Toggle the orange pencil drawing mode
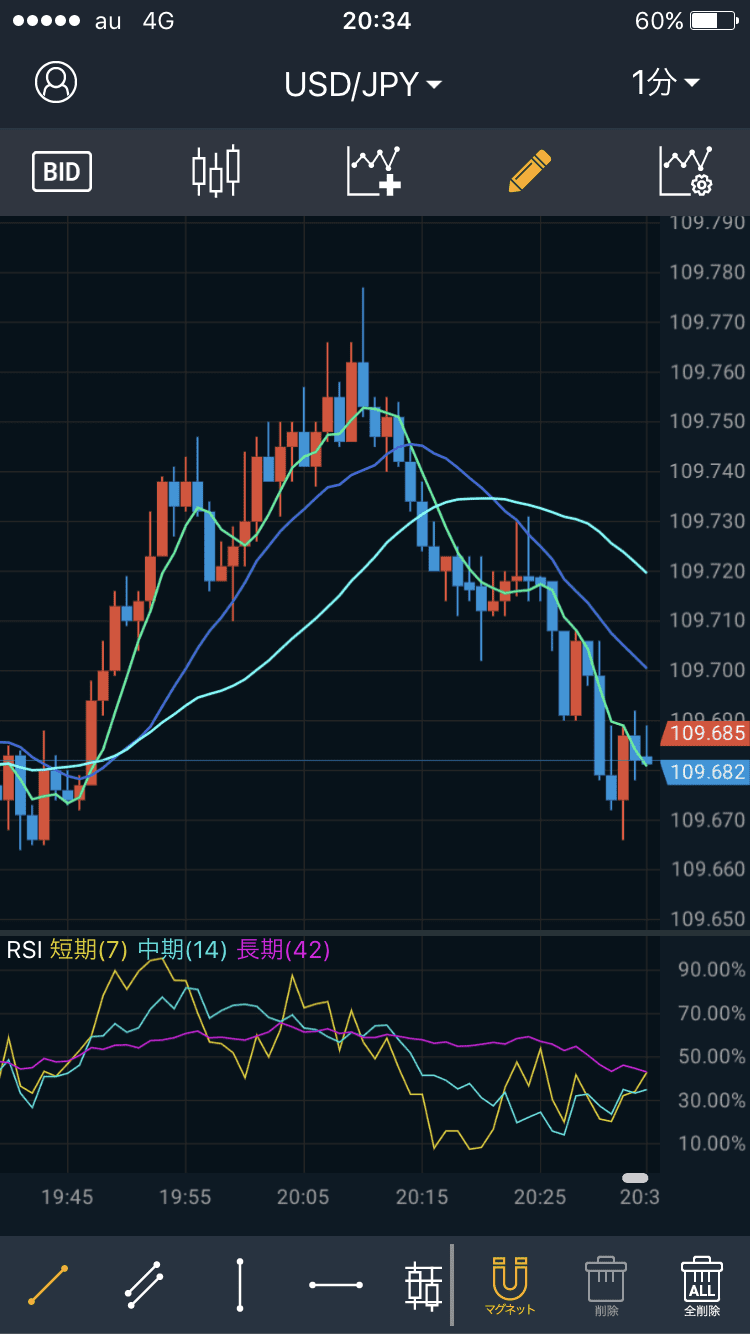Viewport: 750px width, 1334px height. pos(529,171)
